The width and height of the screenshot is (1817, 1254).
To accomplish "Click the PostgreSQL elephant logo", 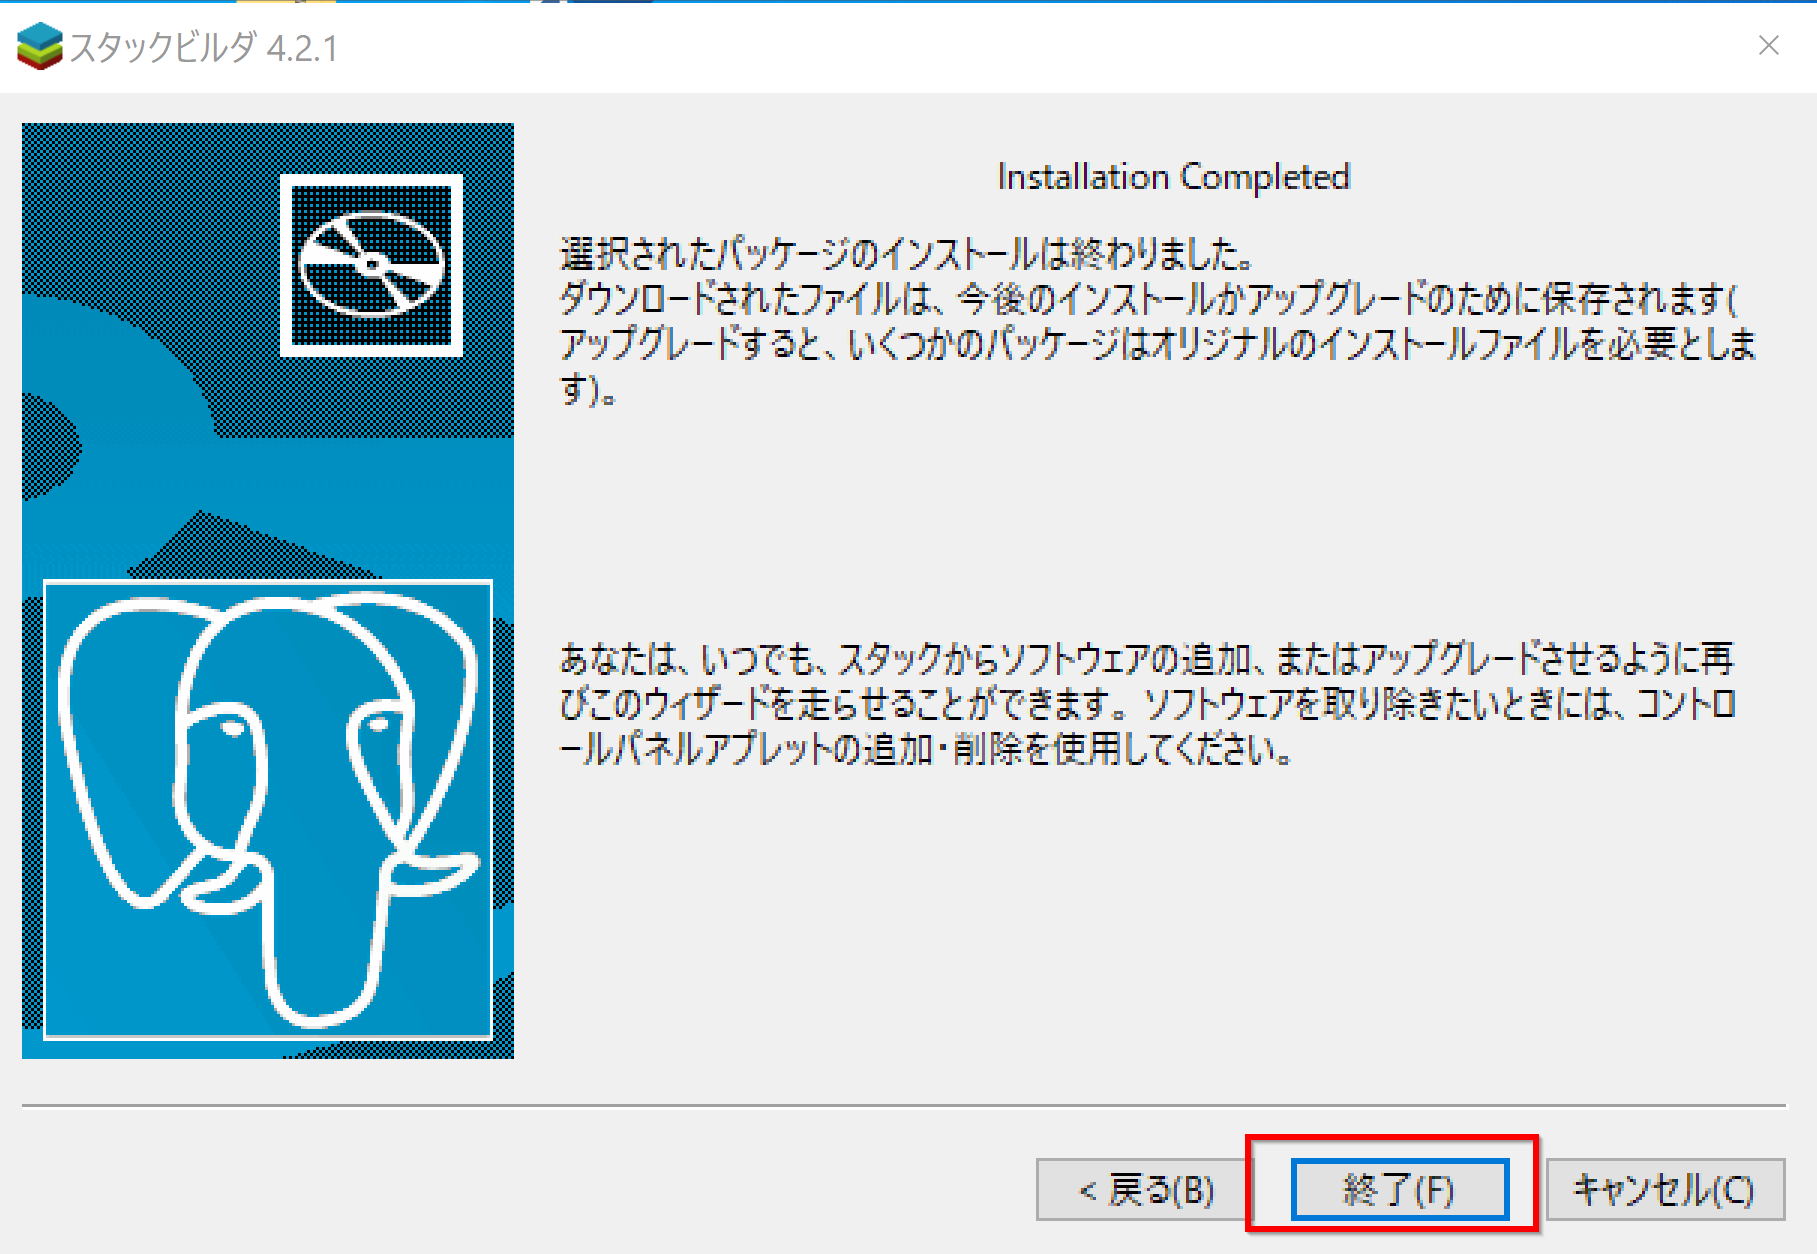I will [268, 810].
